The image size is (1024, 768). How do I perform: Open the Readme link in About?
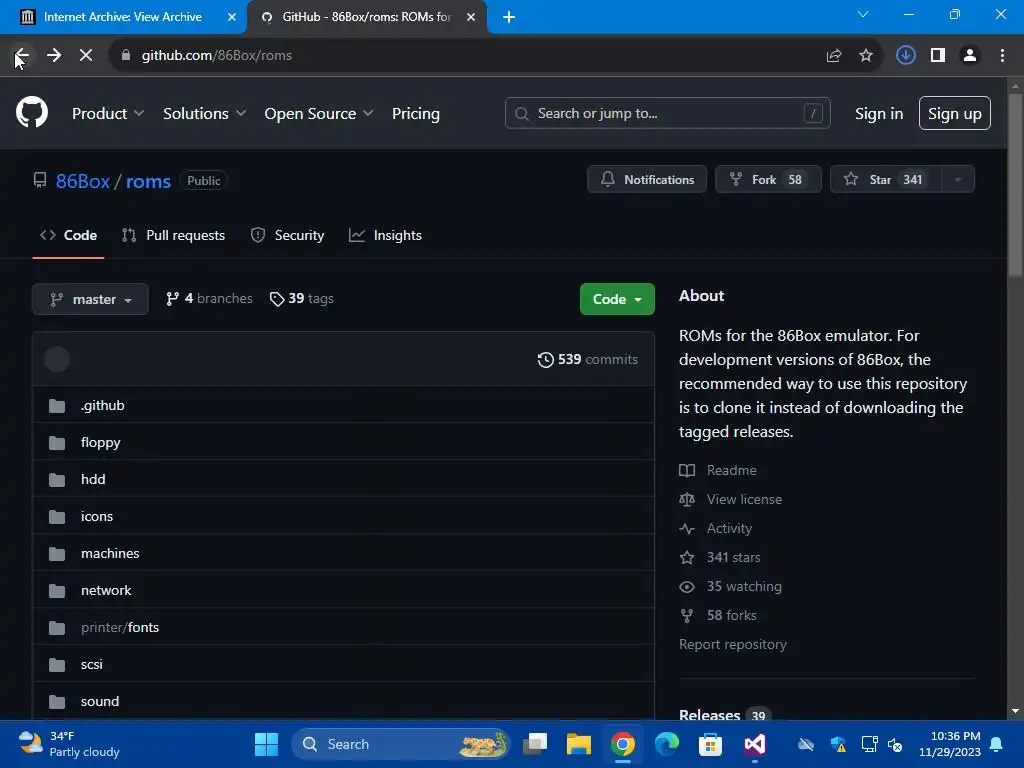[x=731, y=470]
